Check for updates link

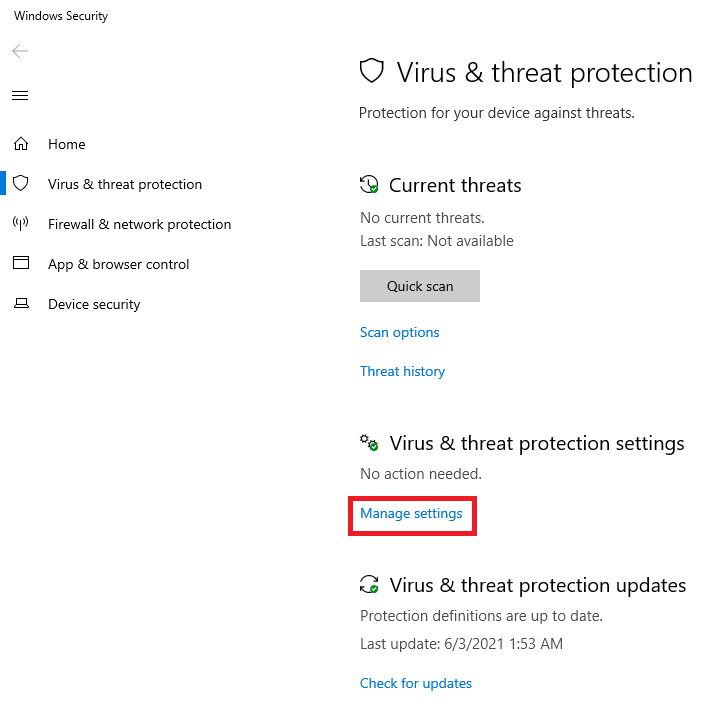[x=416, y=683]
